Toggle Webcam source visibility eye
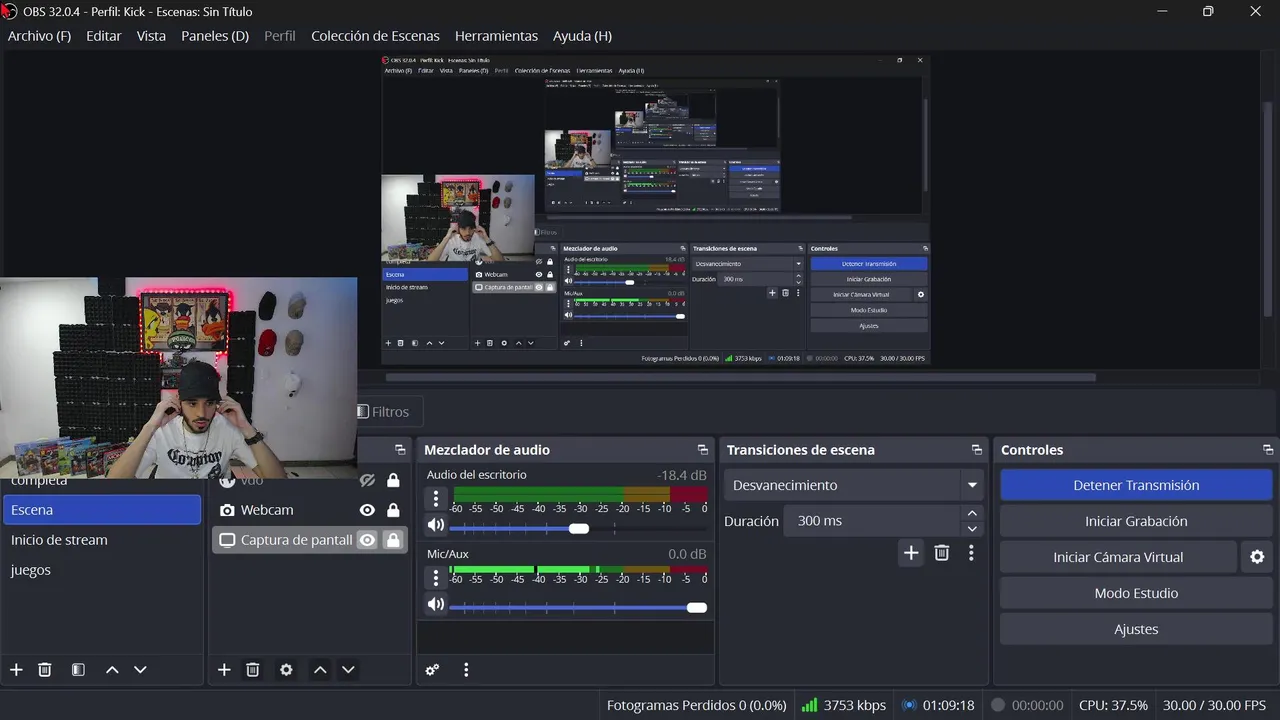The width and height of the screenshot is (1280, 720). [367, 510]
